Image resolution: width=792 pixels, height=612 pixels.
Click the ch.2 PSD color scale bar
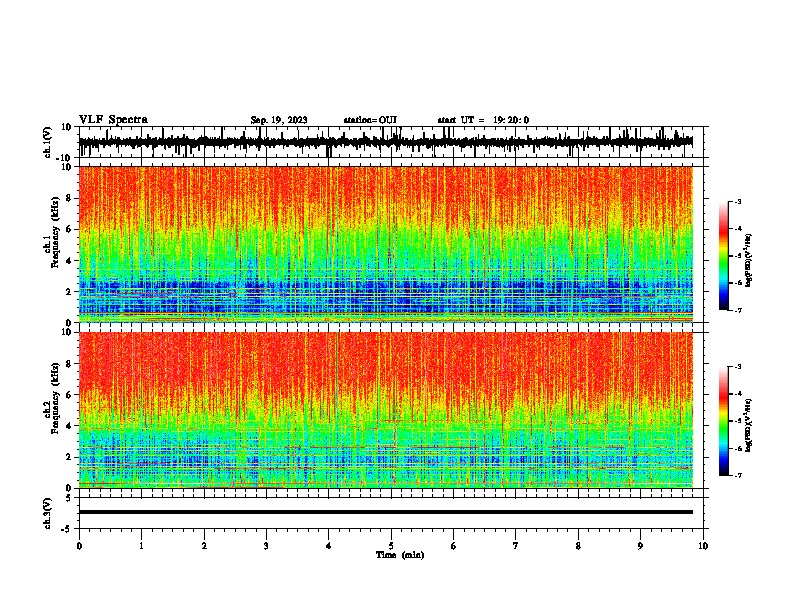pyautogui.click(x=723, y=421)
